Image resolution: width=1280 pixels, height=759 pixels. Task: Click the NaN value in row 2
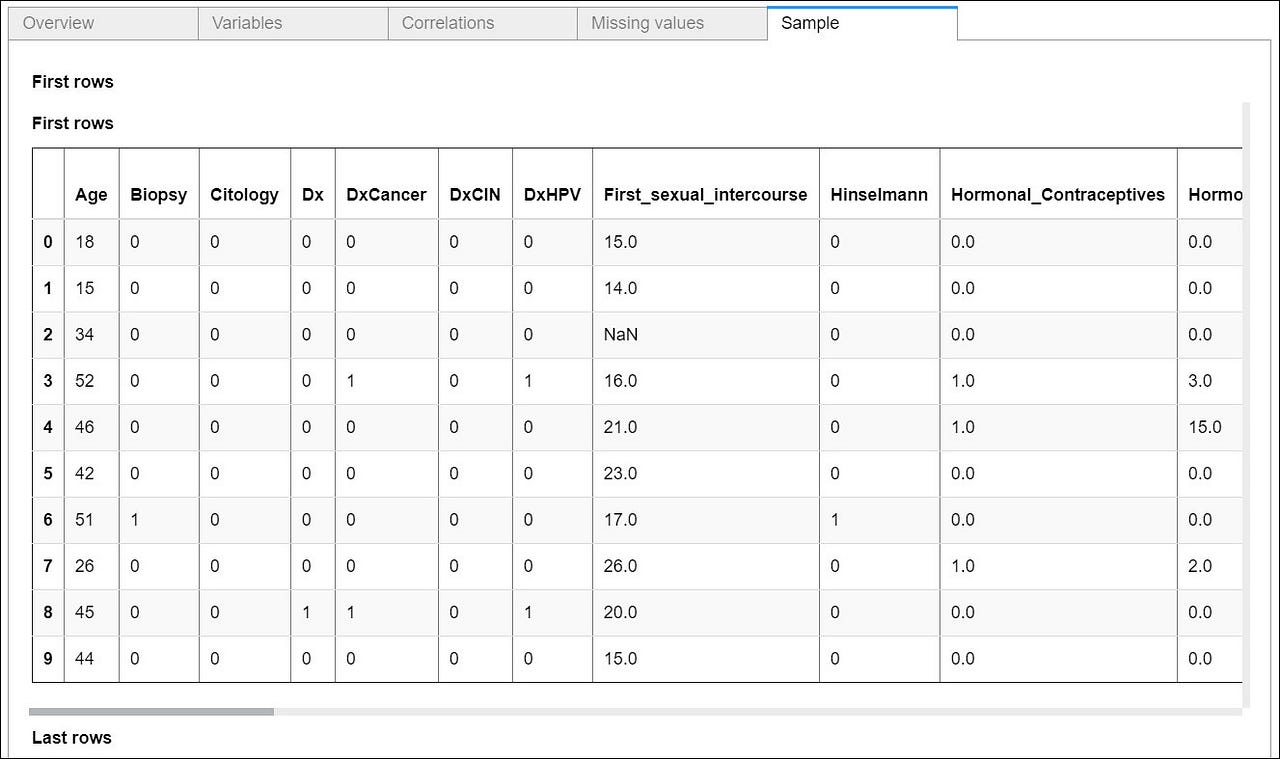click(620, 335)
